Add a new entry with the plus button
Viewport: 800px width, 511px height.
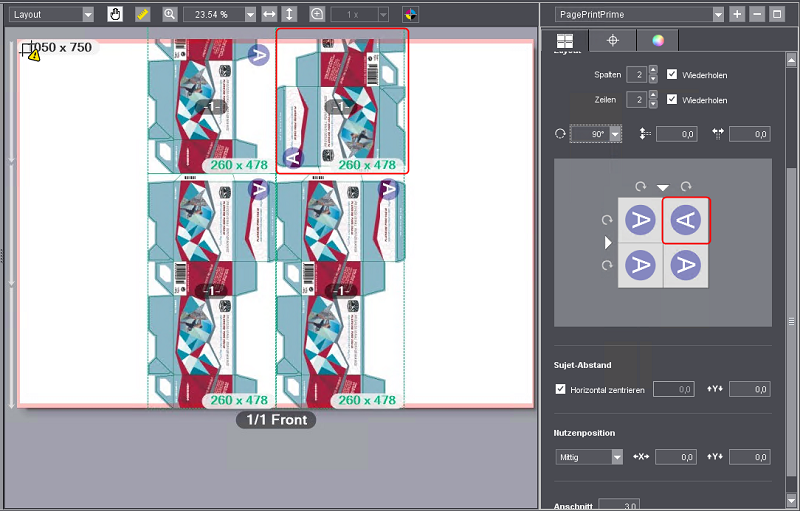pyautogui.click(x=737, y=14)
